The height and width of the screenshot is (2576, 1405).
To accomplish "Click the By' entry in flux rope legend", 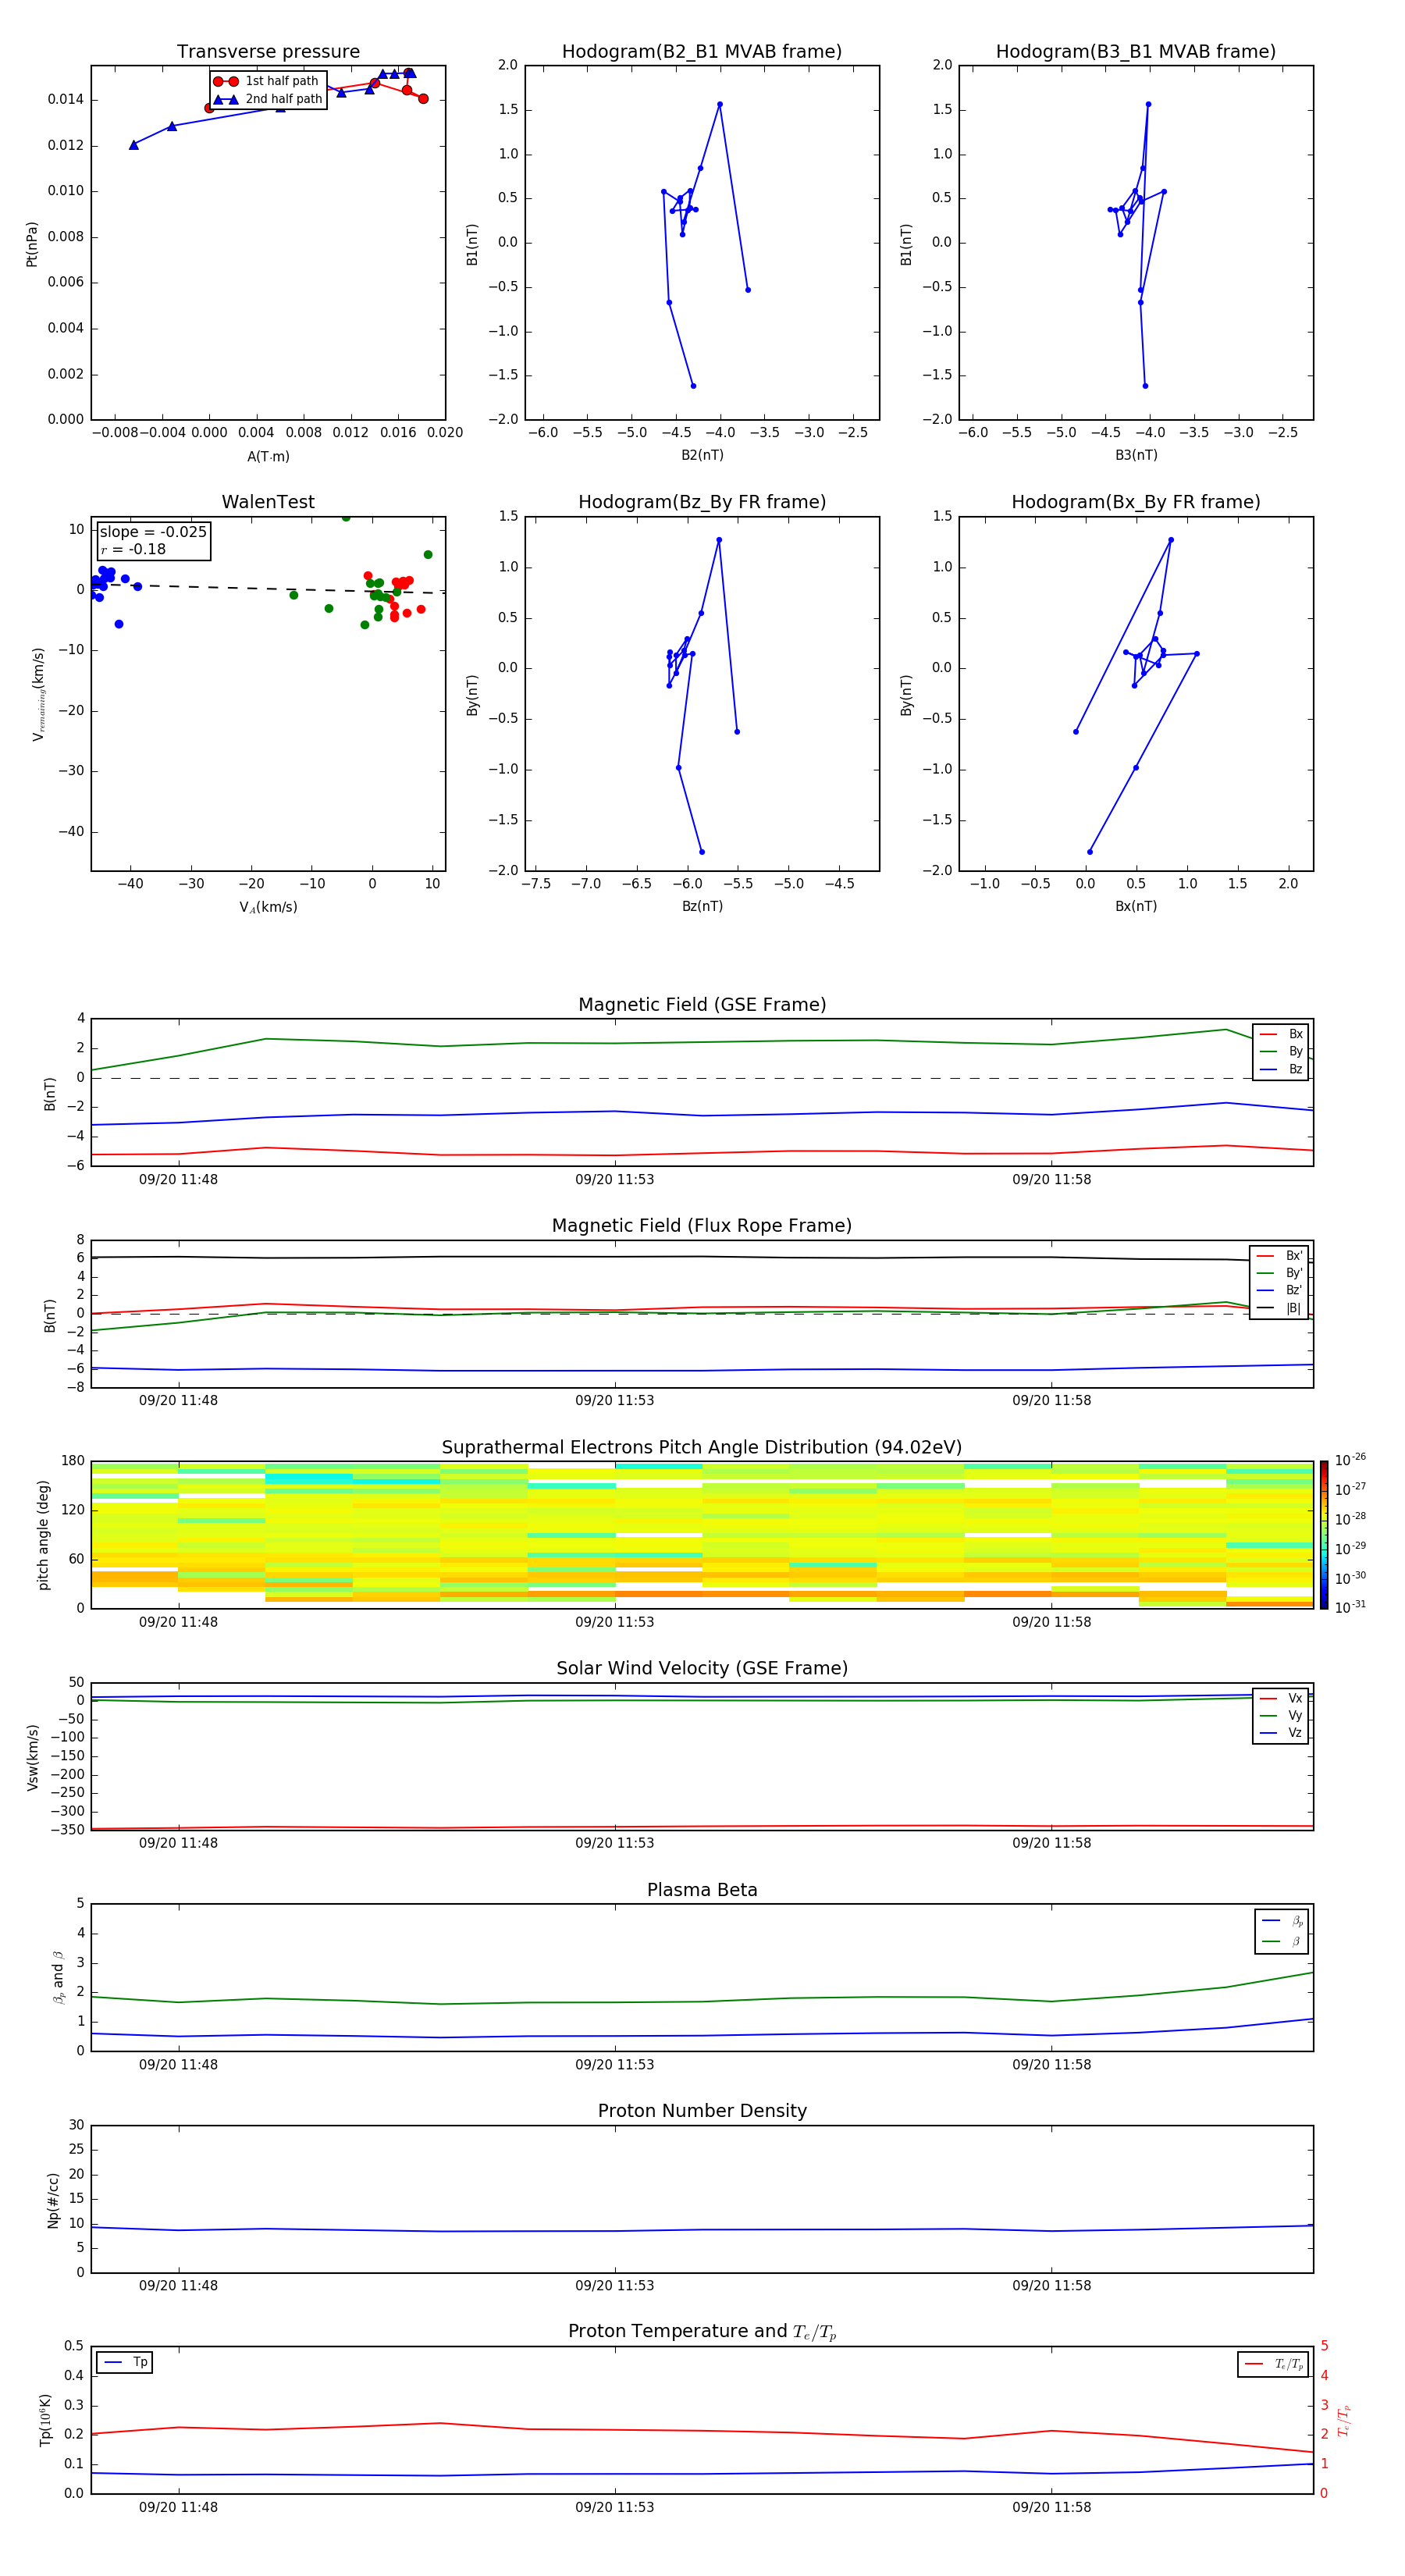I will (x=1279, y=1274).
